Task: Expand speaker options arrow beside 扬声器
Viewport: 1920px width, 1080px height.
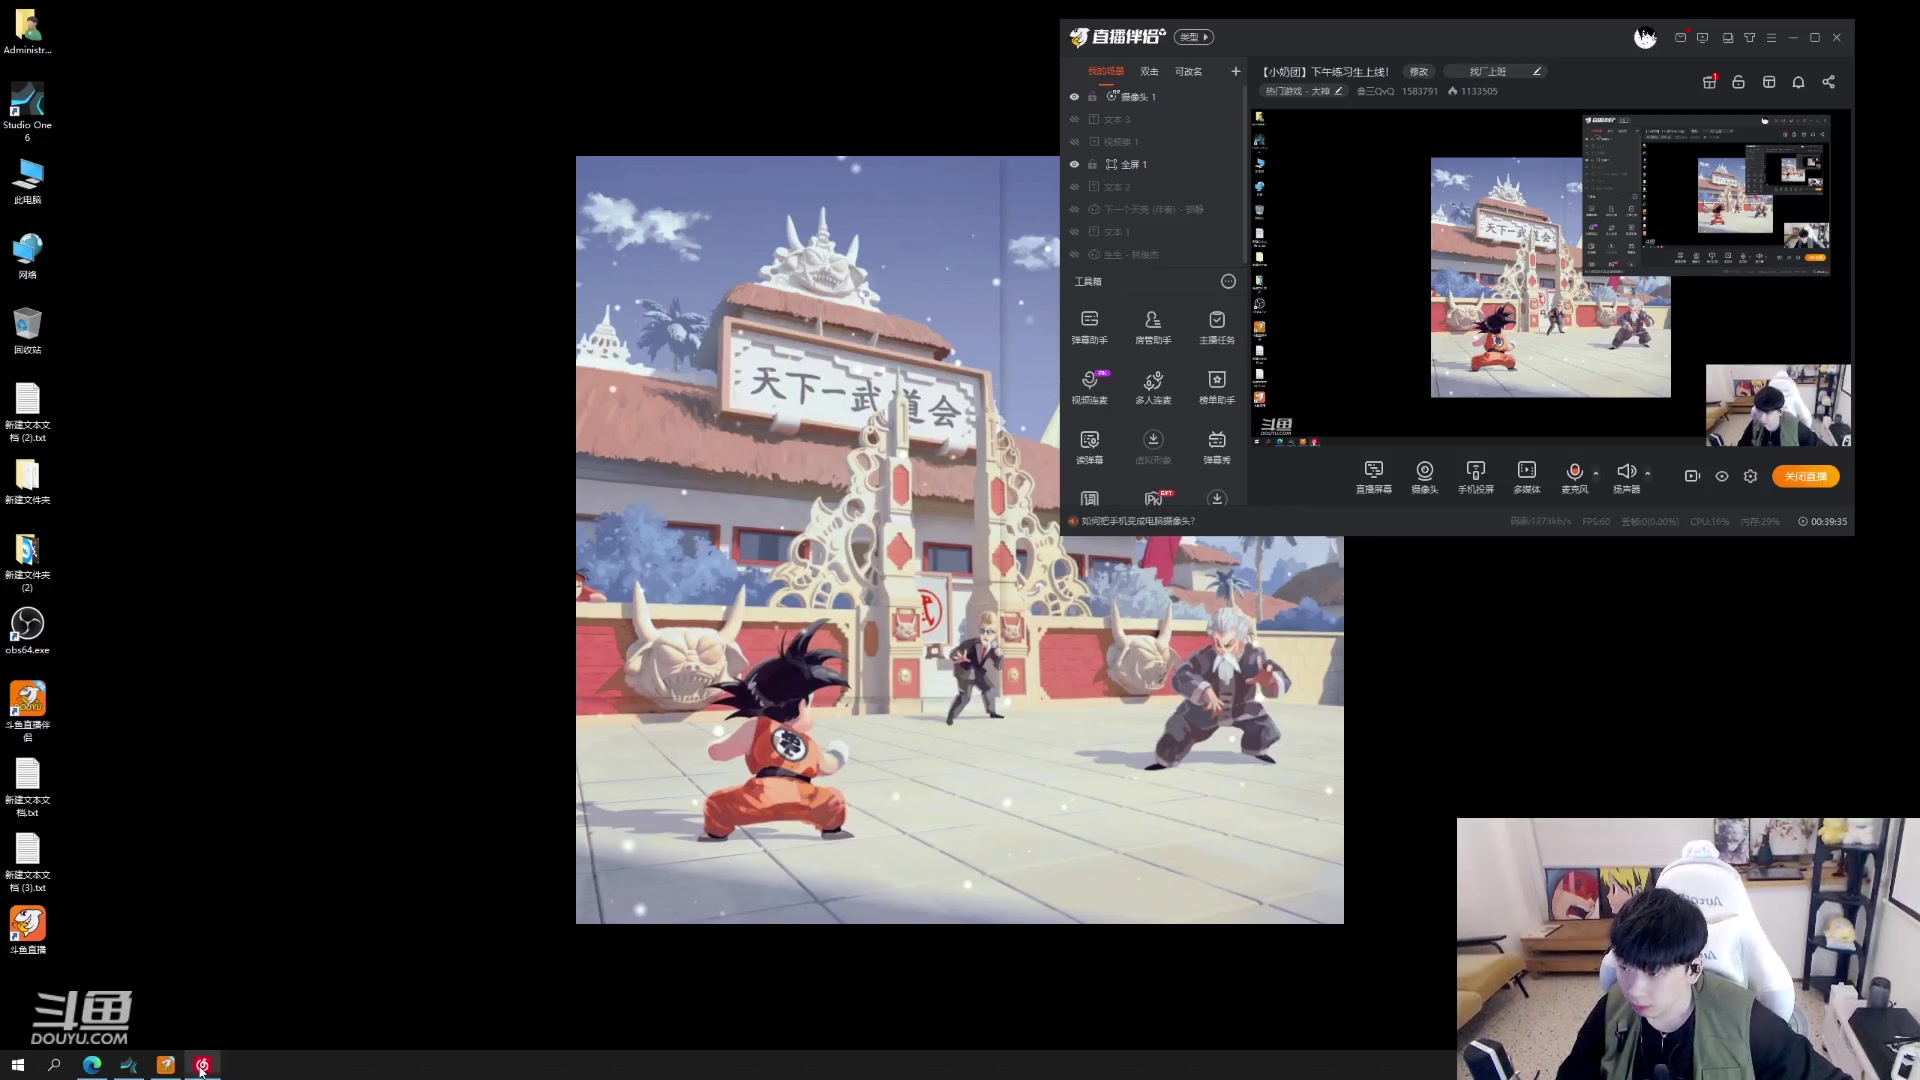Action: click(x=1647, y=473)
